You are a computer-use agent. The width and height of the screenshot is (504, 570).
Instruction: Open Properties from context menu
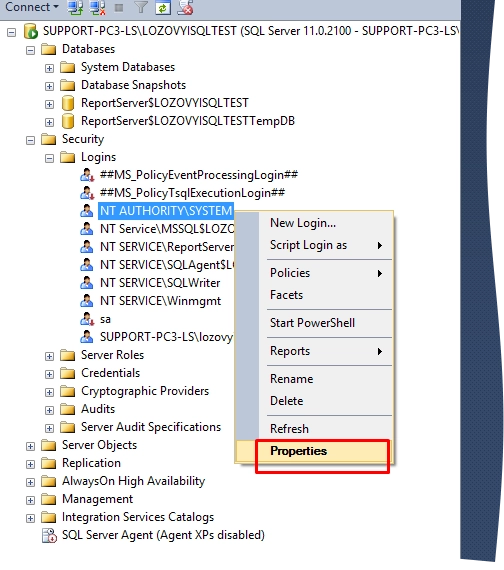[x=314, y=451]
